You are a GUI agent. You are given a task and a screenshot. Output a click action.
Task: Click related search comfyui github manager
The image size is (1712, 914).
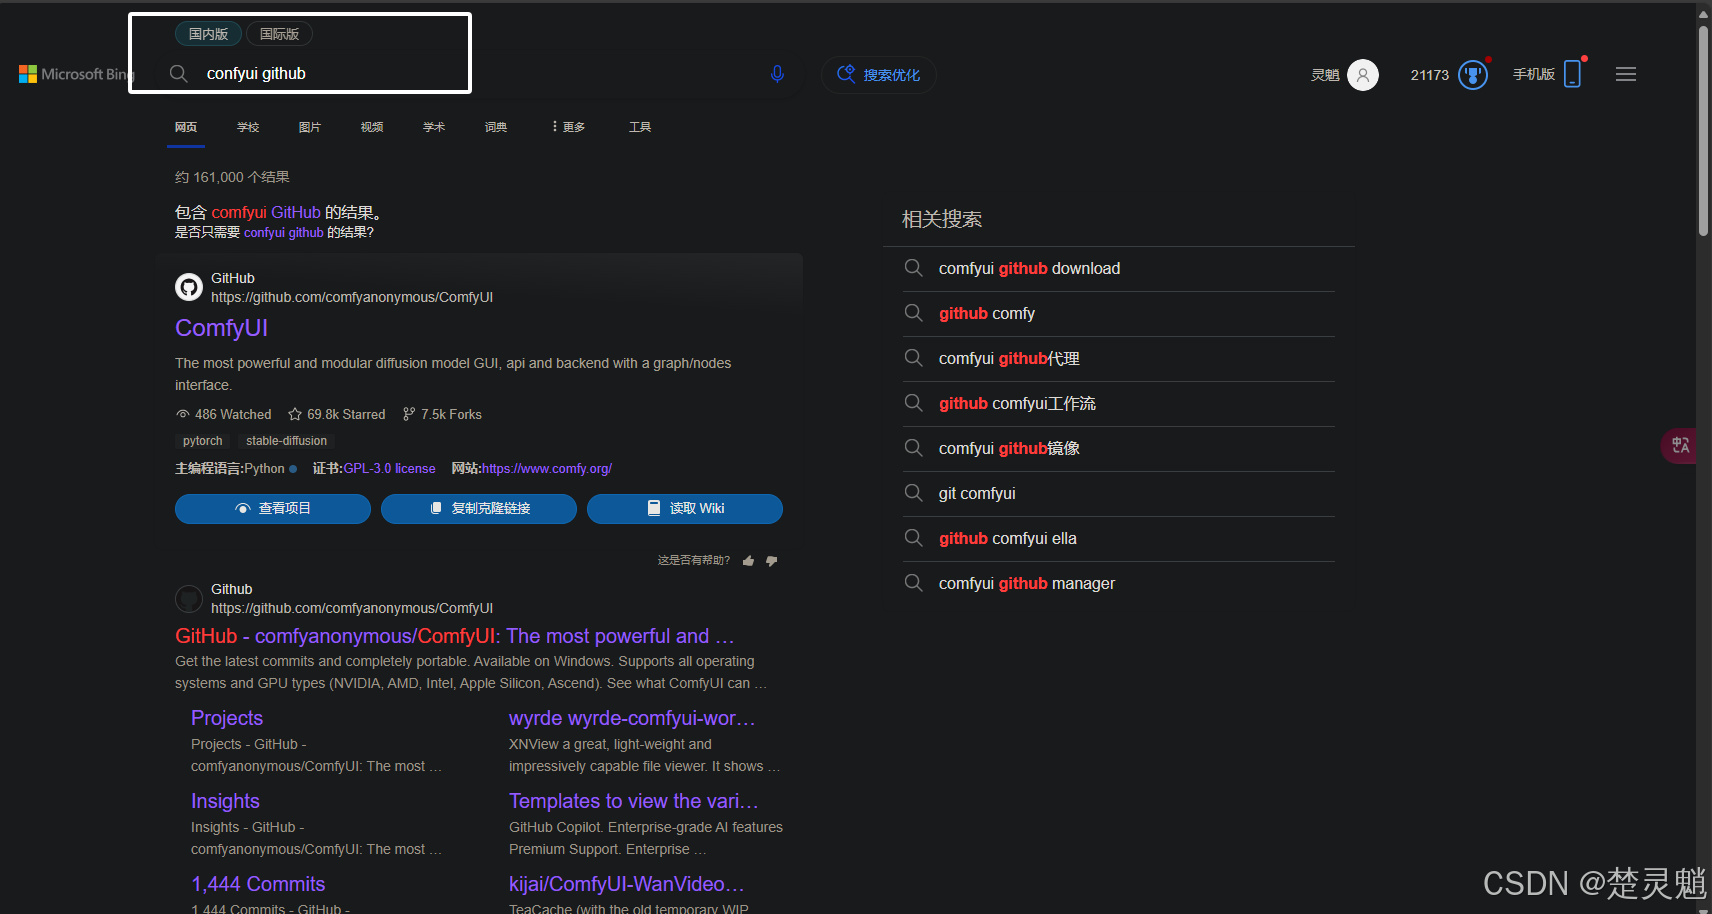tap(1119, 584)
